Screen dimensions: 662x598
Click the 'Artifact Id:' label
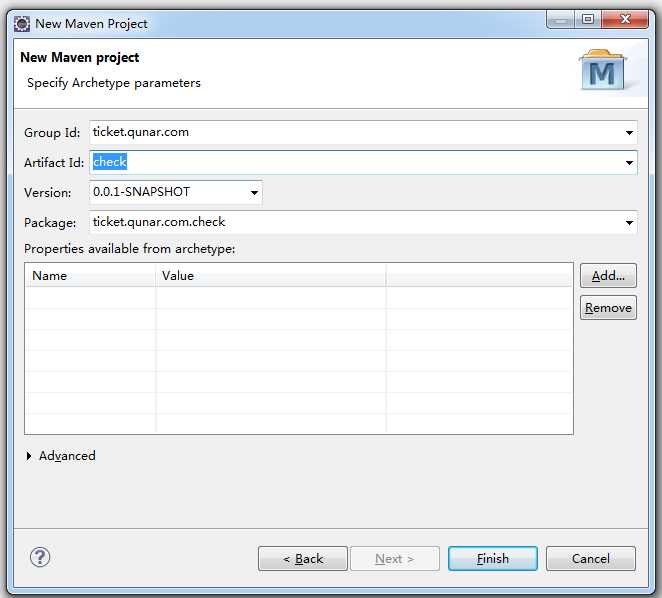click(54, 163)
